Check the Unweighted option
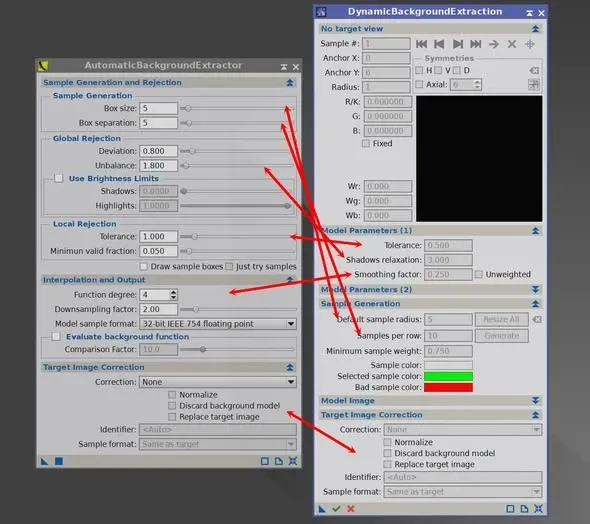The image size is (590, 524). (479, 274)
